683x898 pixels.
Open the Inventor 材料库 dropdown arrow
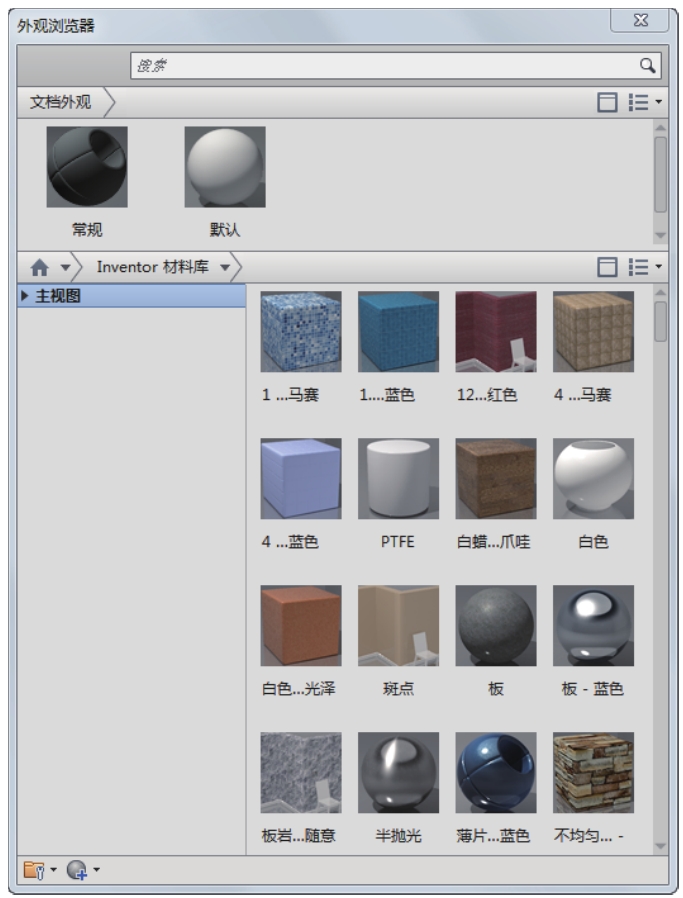(225, 267)
